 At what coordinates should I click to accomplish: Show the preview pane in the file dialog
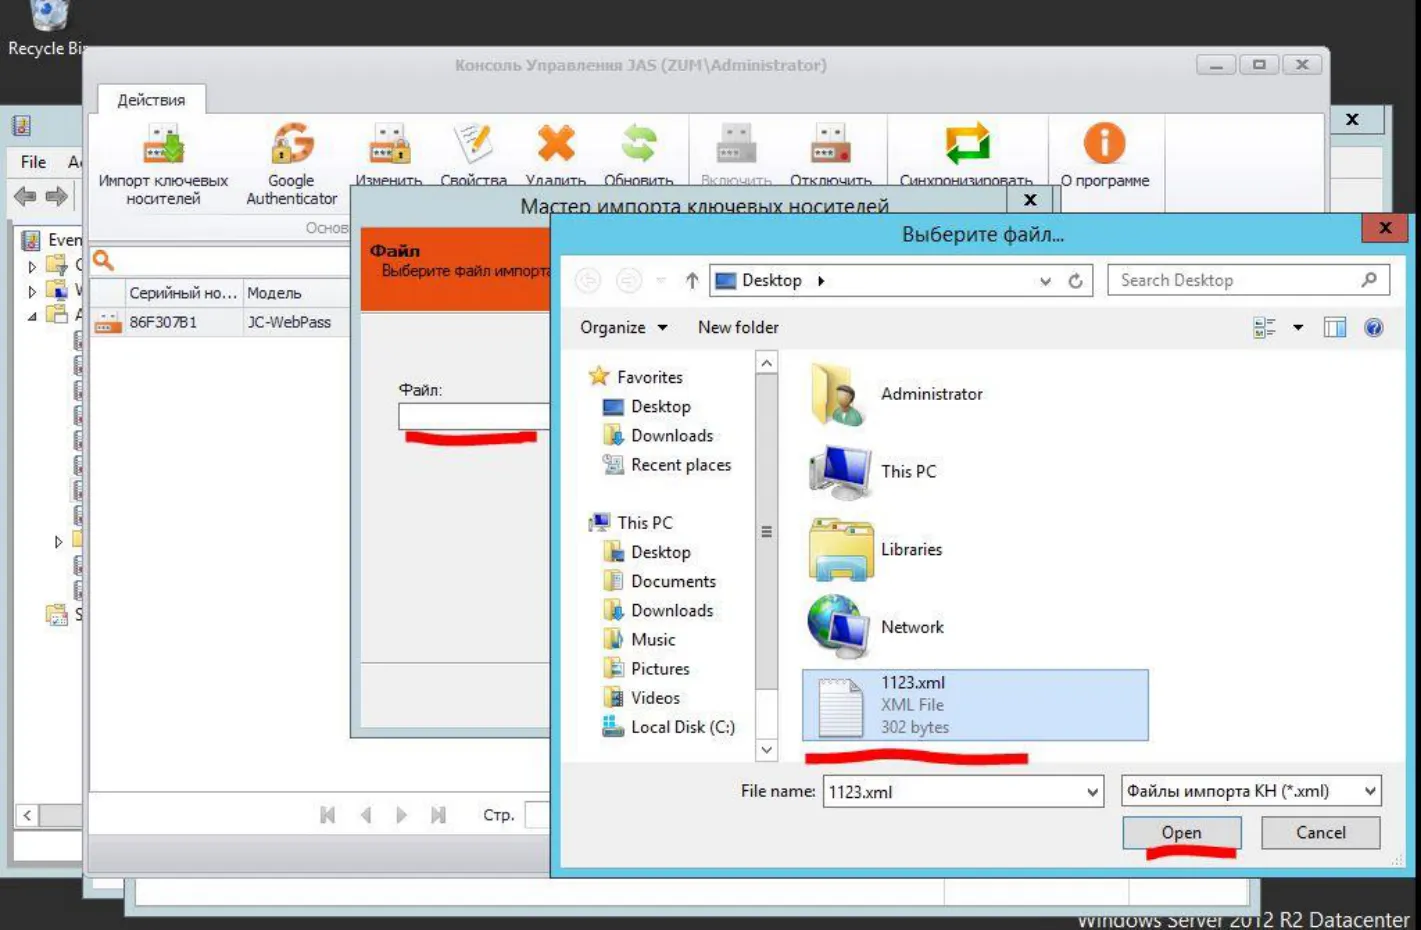pos(1334,328)
